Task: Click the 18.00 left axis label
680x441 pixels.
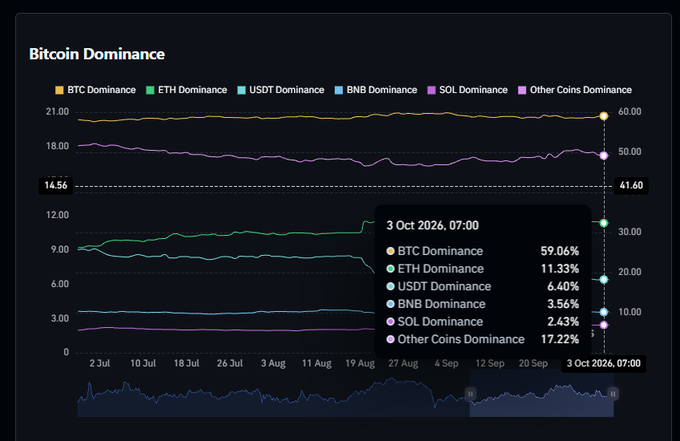Action: coord(57,146)
